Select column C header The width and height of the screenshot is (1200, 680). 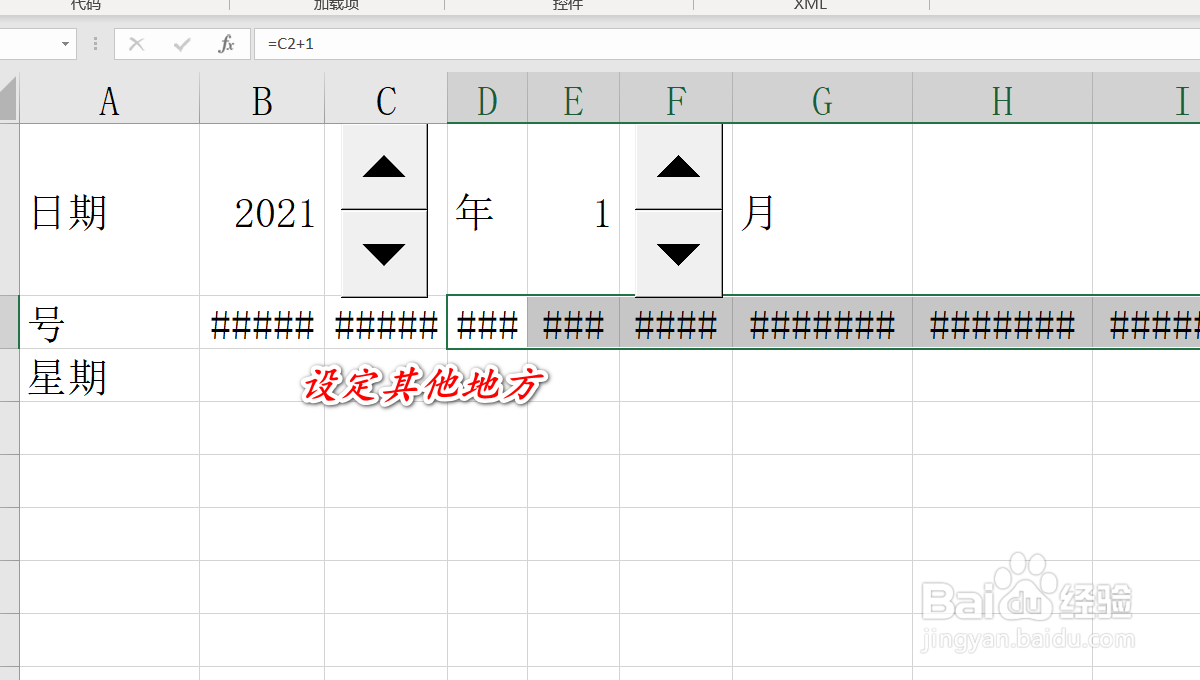[386, 100]
